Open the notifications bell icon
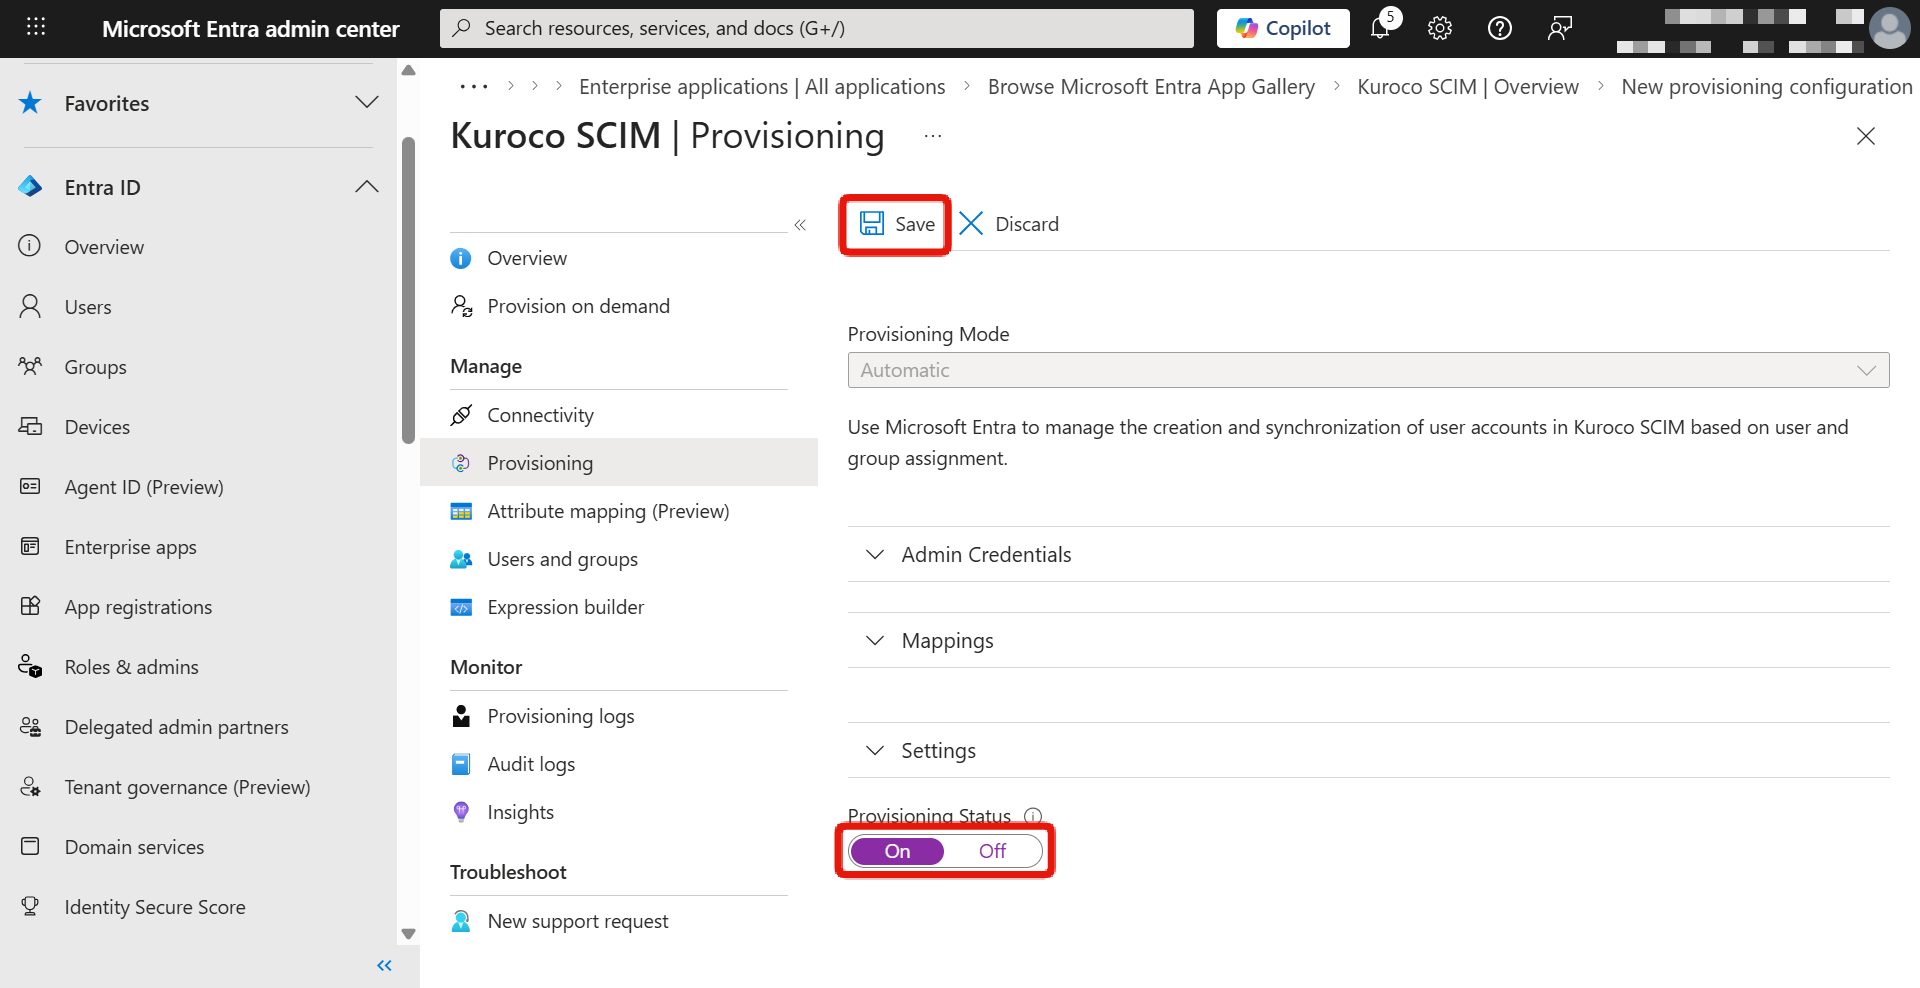 pyautogui.click(x=1381, y=28)
